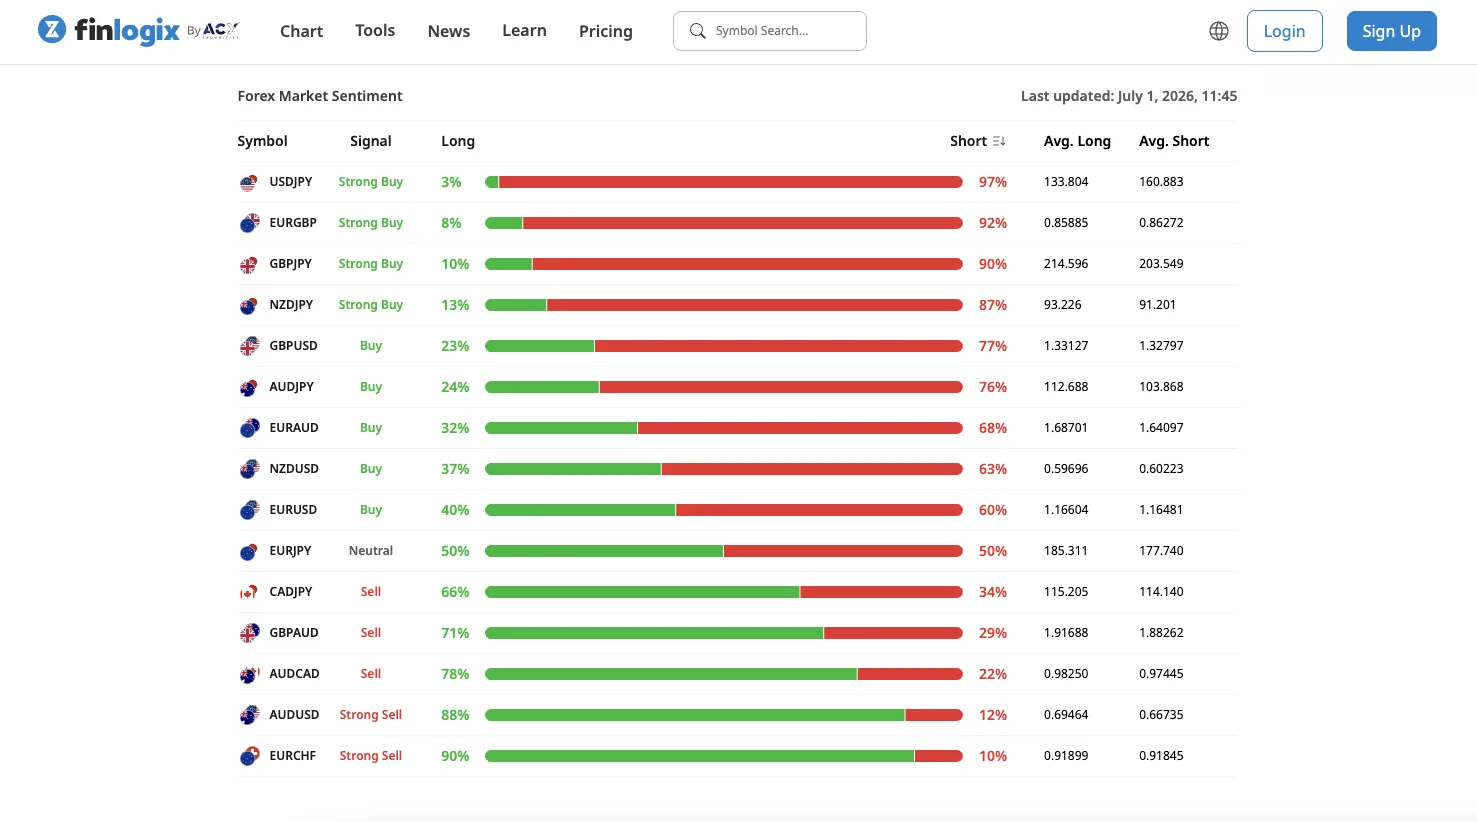The width and height of the screenshot is (1477, 822).
Task: Click the Forex Market Sentiment heading
Action: (320, 96)
